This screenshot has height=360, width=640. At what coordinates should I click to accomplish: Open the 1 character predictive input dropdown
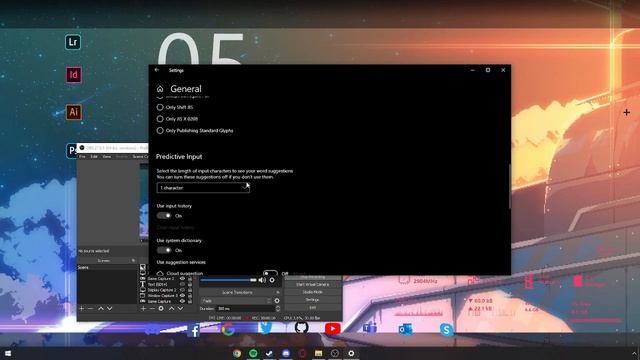click(203, 188)
